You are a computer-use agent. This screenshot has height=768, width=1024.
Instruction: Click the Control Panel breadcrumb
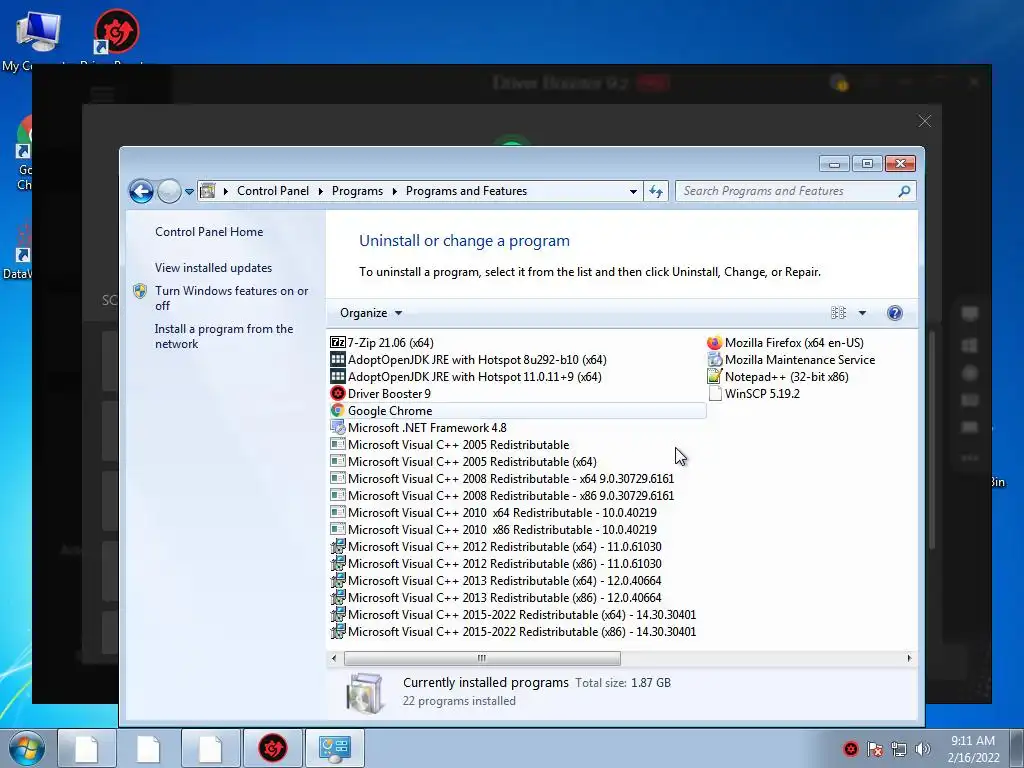[x=273, y=191]
